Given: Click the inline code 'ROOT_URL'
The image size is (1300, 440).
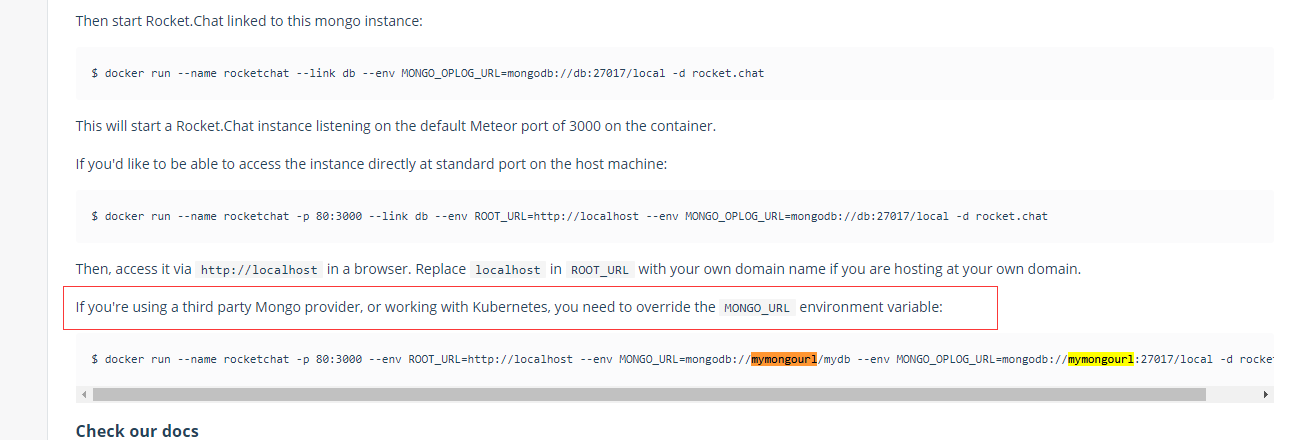Looking at the screenshot, I should click(x=599, y=270).
